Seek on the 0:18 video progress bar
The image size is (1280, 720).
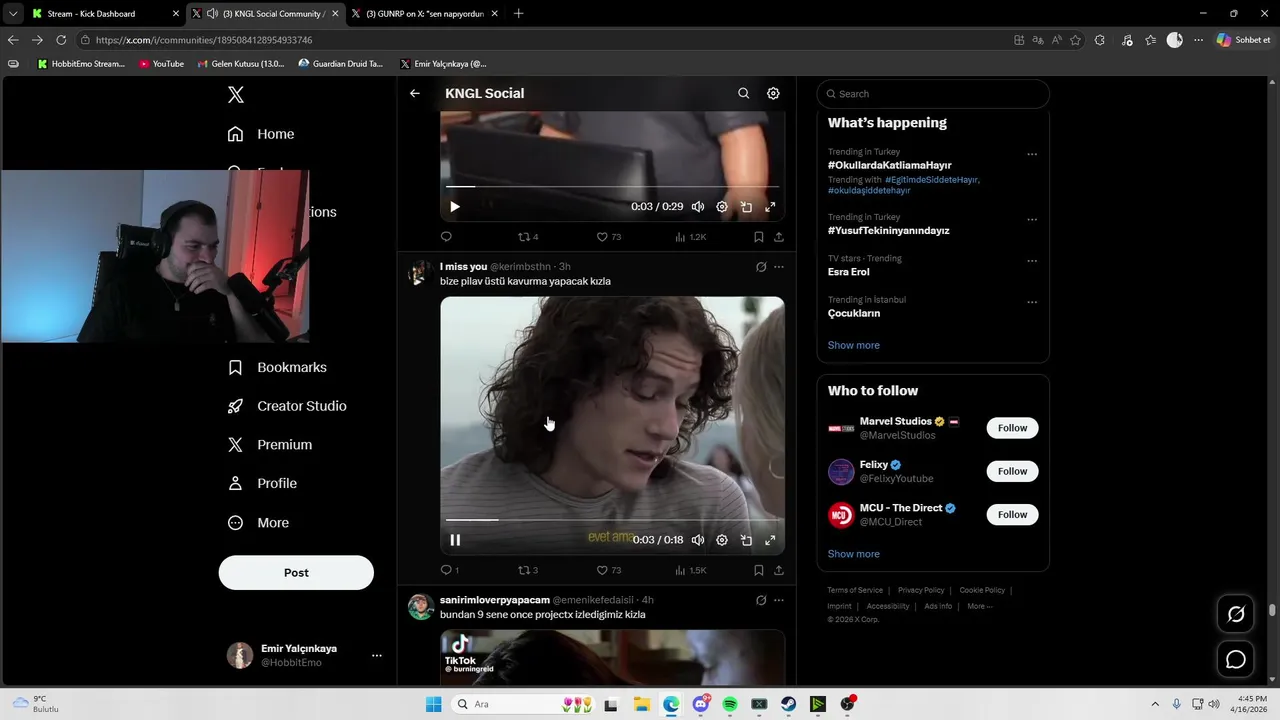coord(612,520)
